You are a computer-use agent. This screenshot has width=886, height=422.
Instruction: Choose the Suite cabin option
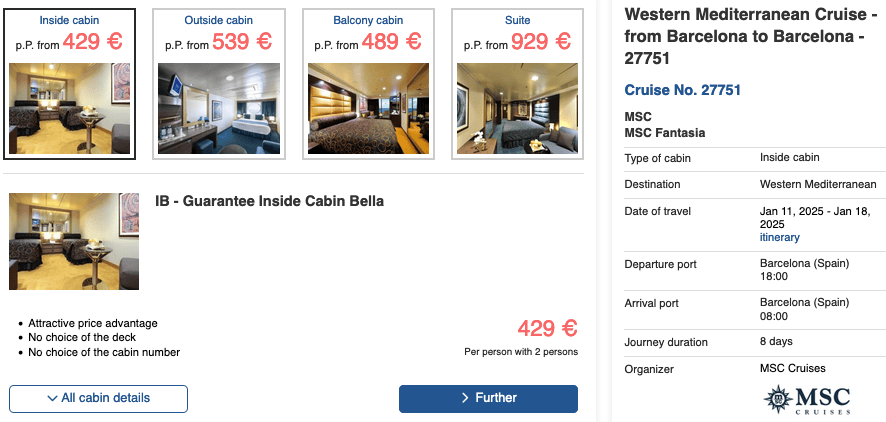tap(516, 20)
